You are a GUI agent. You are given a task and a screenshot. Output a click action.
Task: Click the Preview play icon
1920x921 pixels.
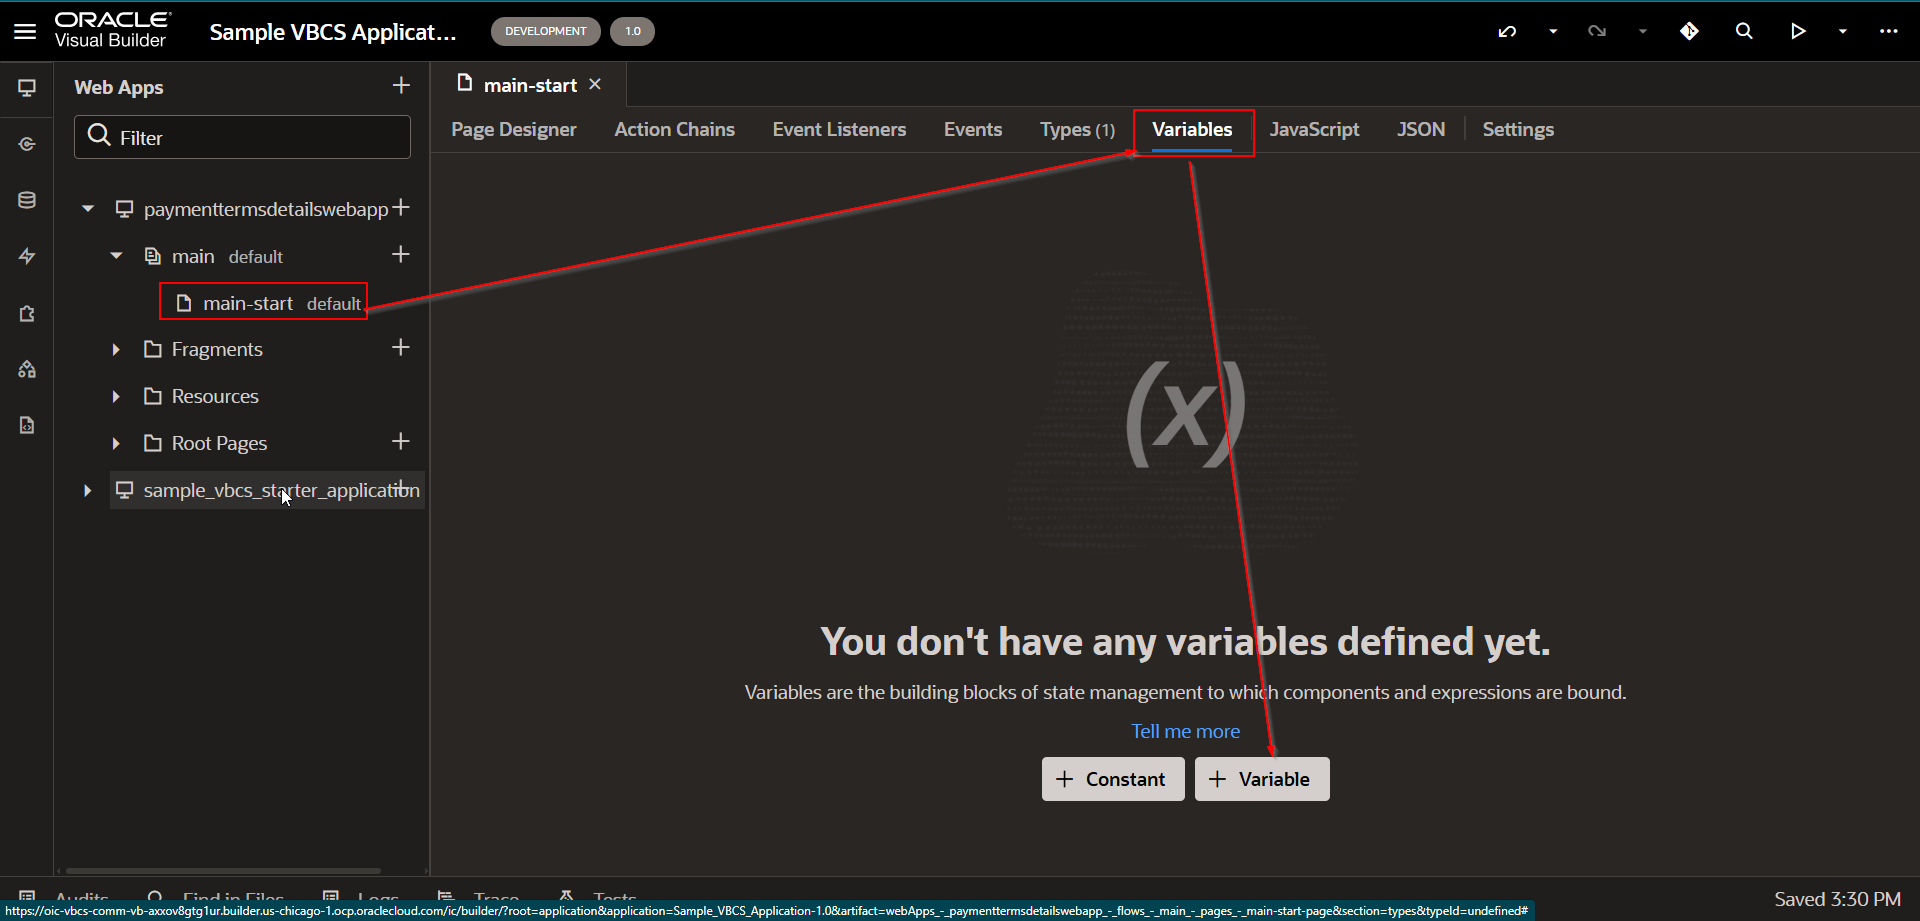(1797, 31)
